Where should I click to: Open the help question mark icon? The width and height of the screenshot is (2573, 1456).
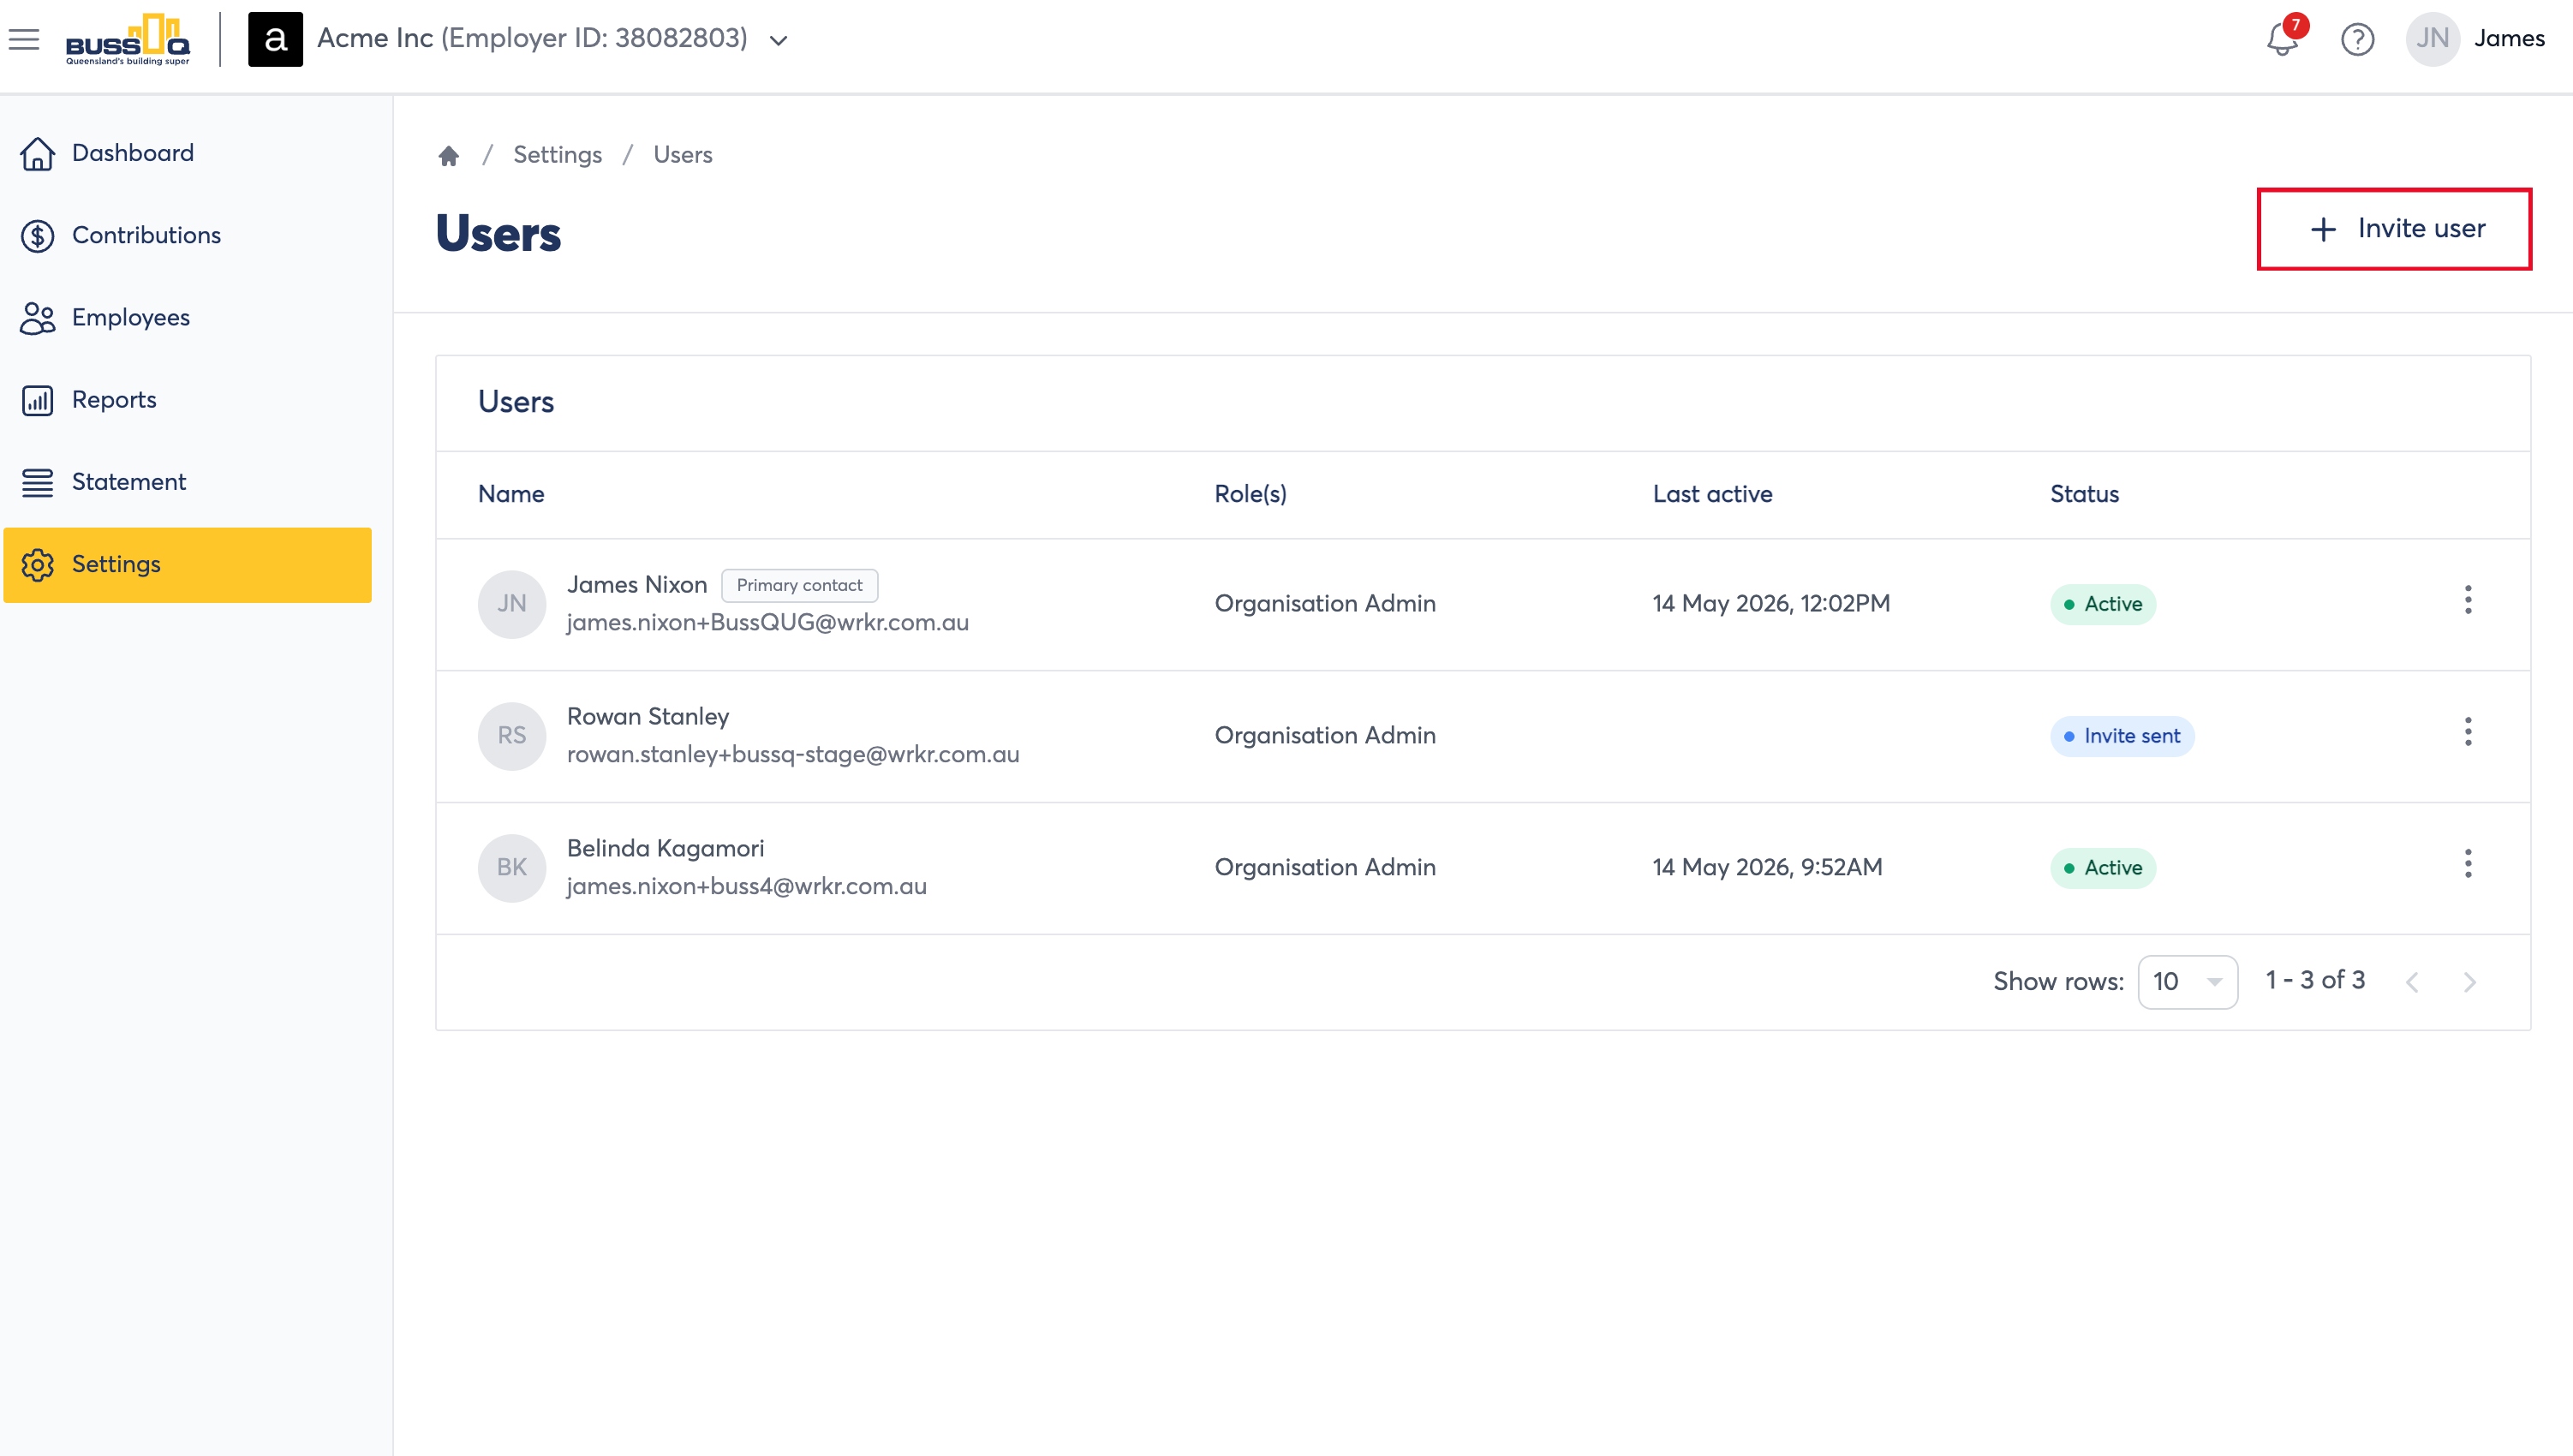[x=2357, y=39]
